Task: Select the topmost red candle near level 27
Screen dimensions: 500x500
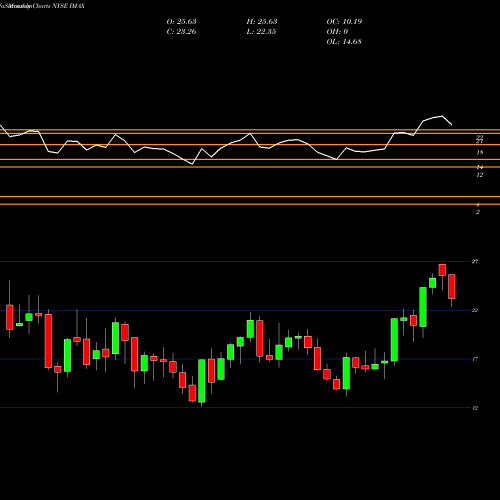Action: click(x=442, y=270)
